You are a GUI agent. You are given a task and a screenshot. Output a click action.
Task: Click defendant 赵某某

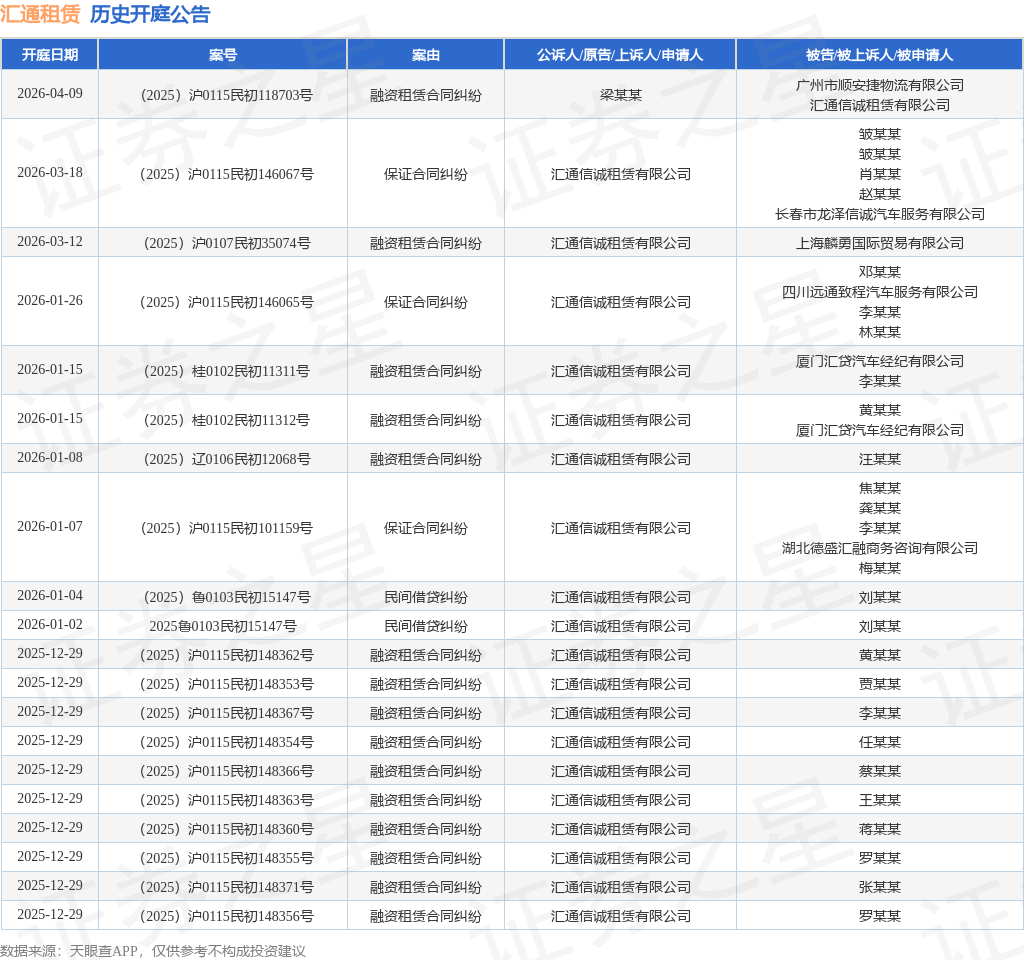880,194
